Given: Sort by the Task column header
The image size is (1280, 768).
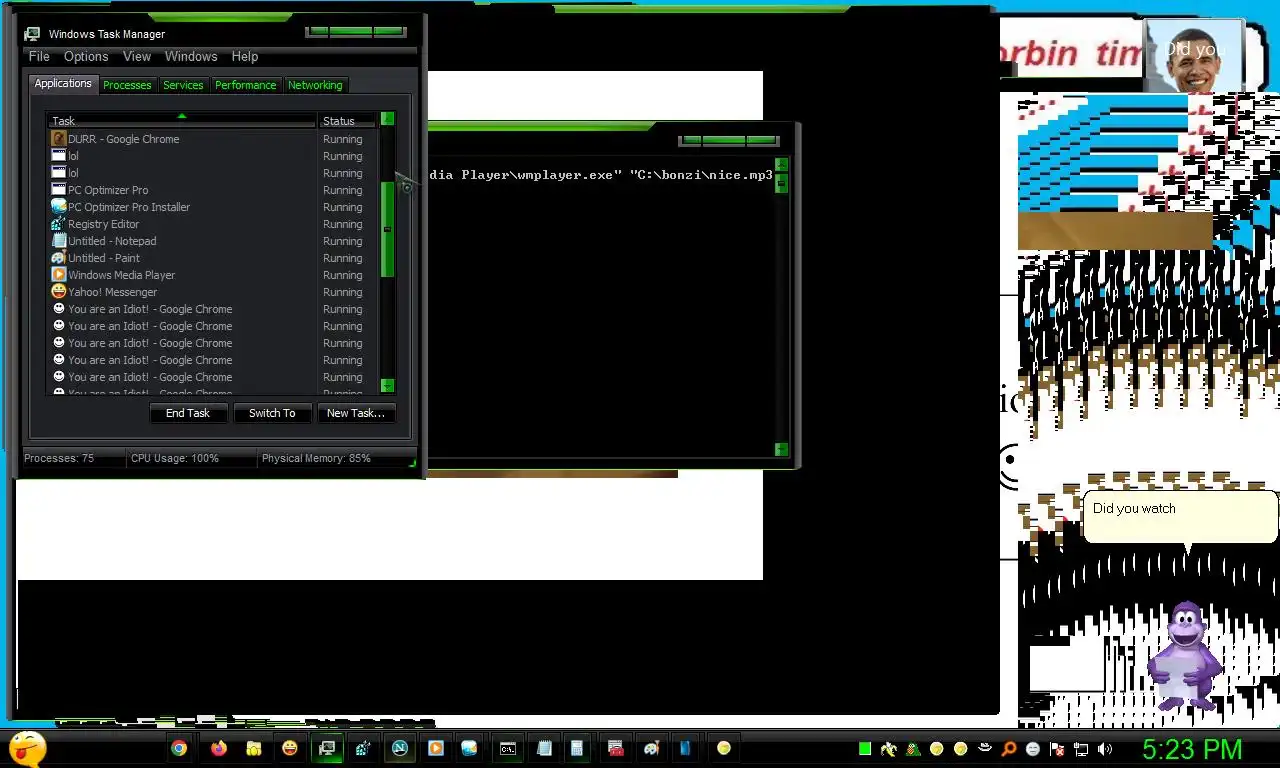Looking at the screenshot, I should [x=182, y=121].
